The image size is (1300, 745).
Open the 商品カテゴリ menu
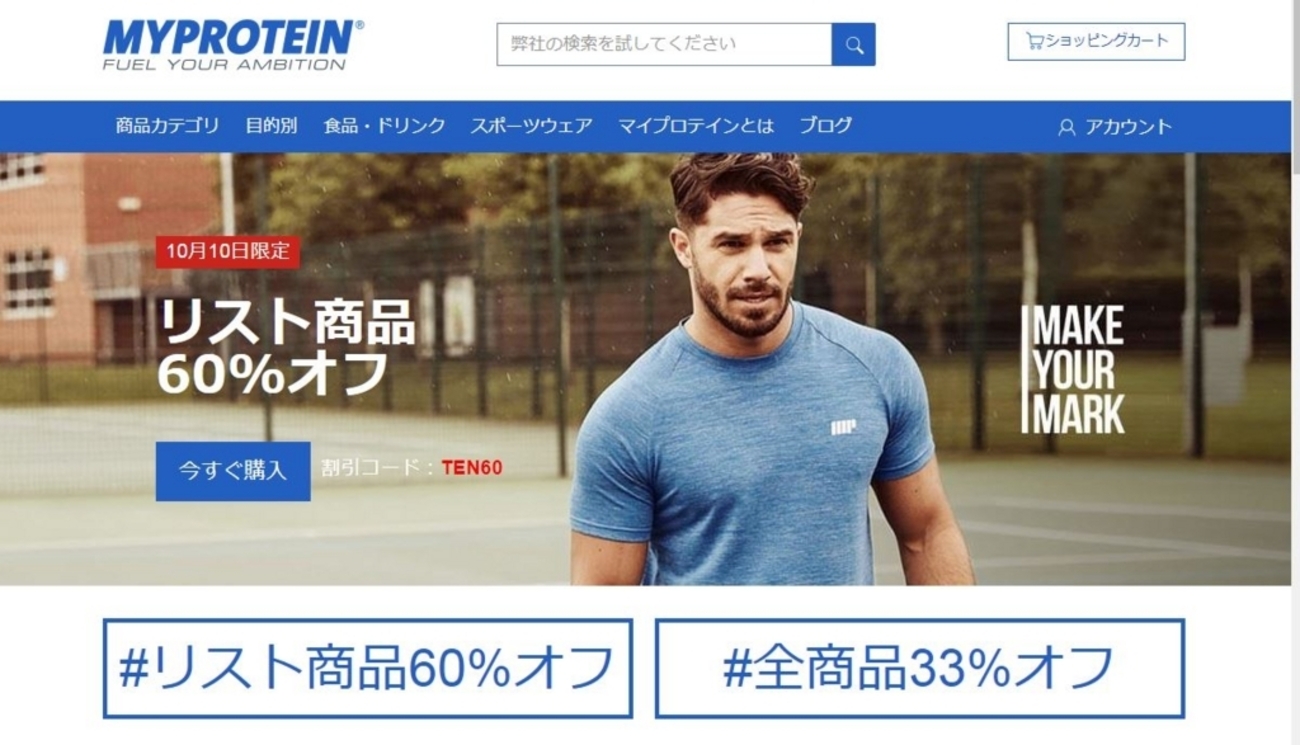pos(167,126)
